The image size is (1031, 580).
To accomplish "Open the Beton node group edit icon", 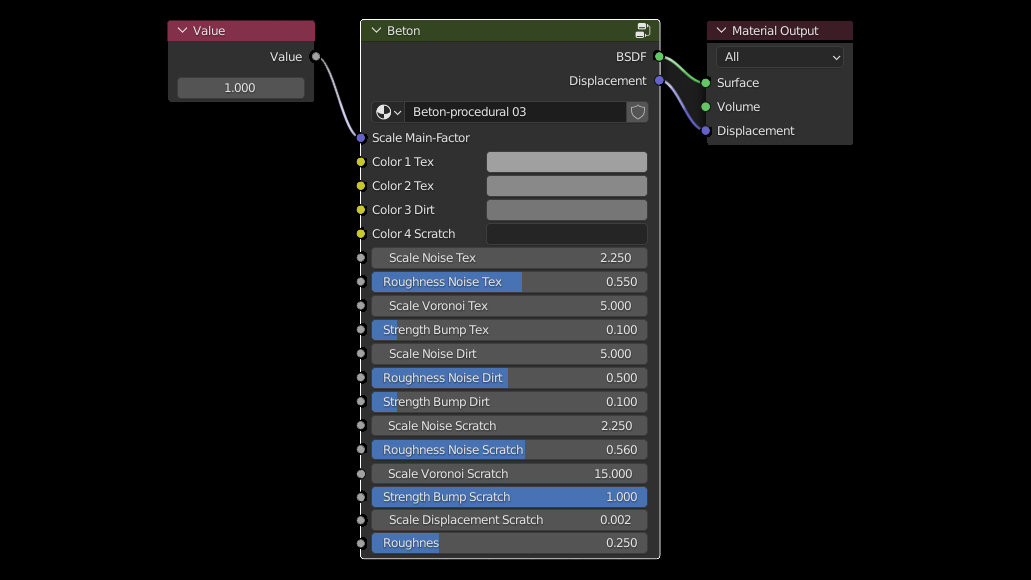I will (x=642, y=31).
